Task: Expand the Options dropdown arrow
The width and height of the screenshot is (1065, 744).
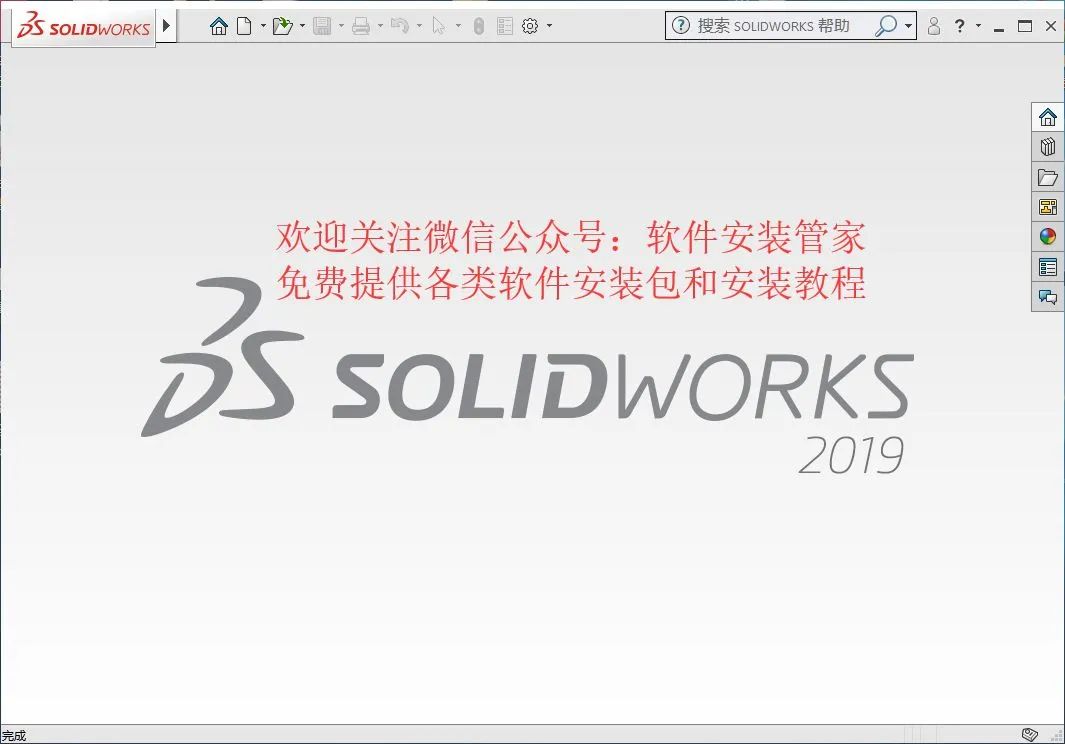Action: 549,26
